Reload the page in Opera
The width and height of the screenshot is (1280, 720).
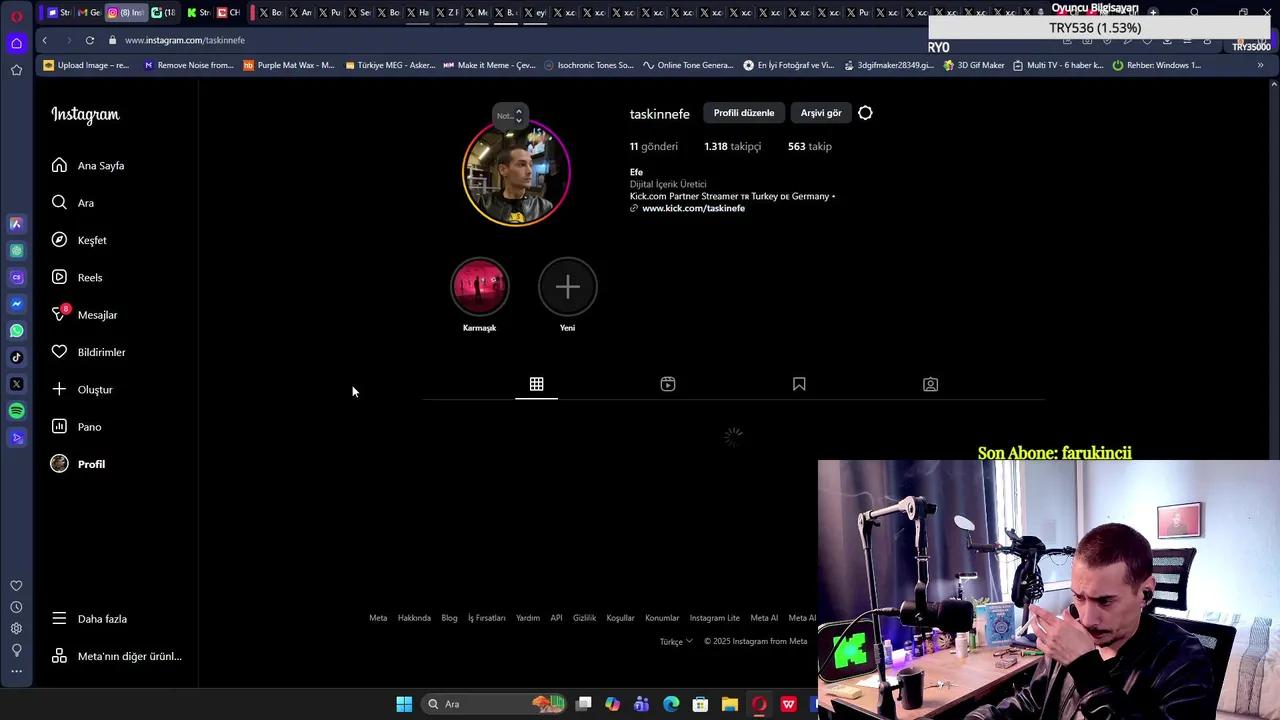point(90,40)
